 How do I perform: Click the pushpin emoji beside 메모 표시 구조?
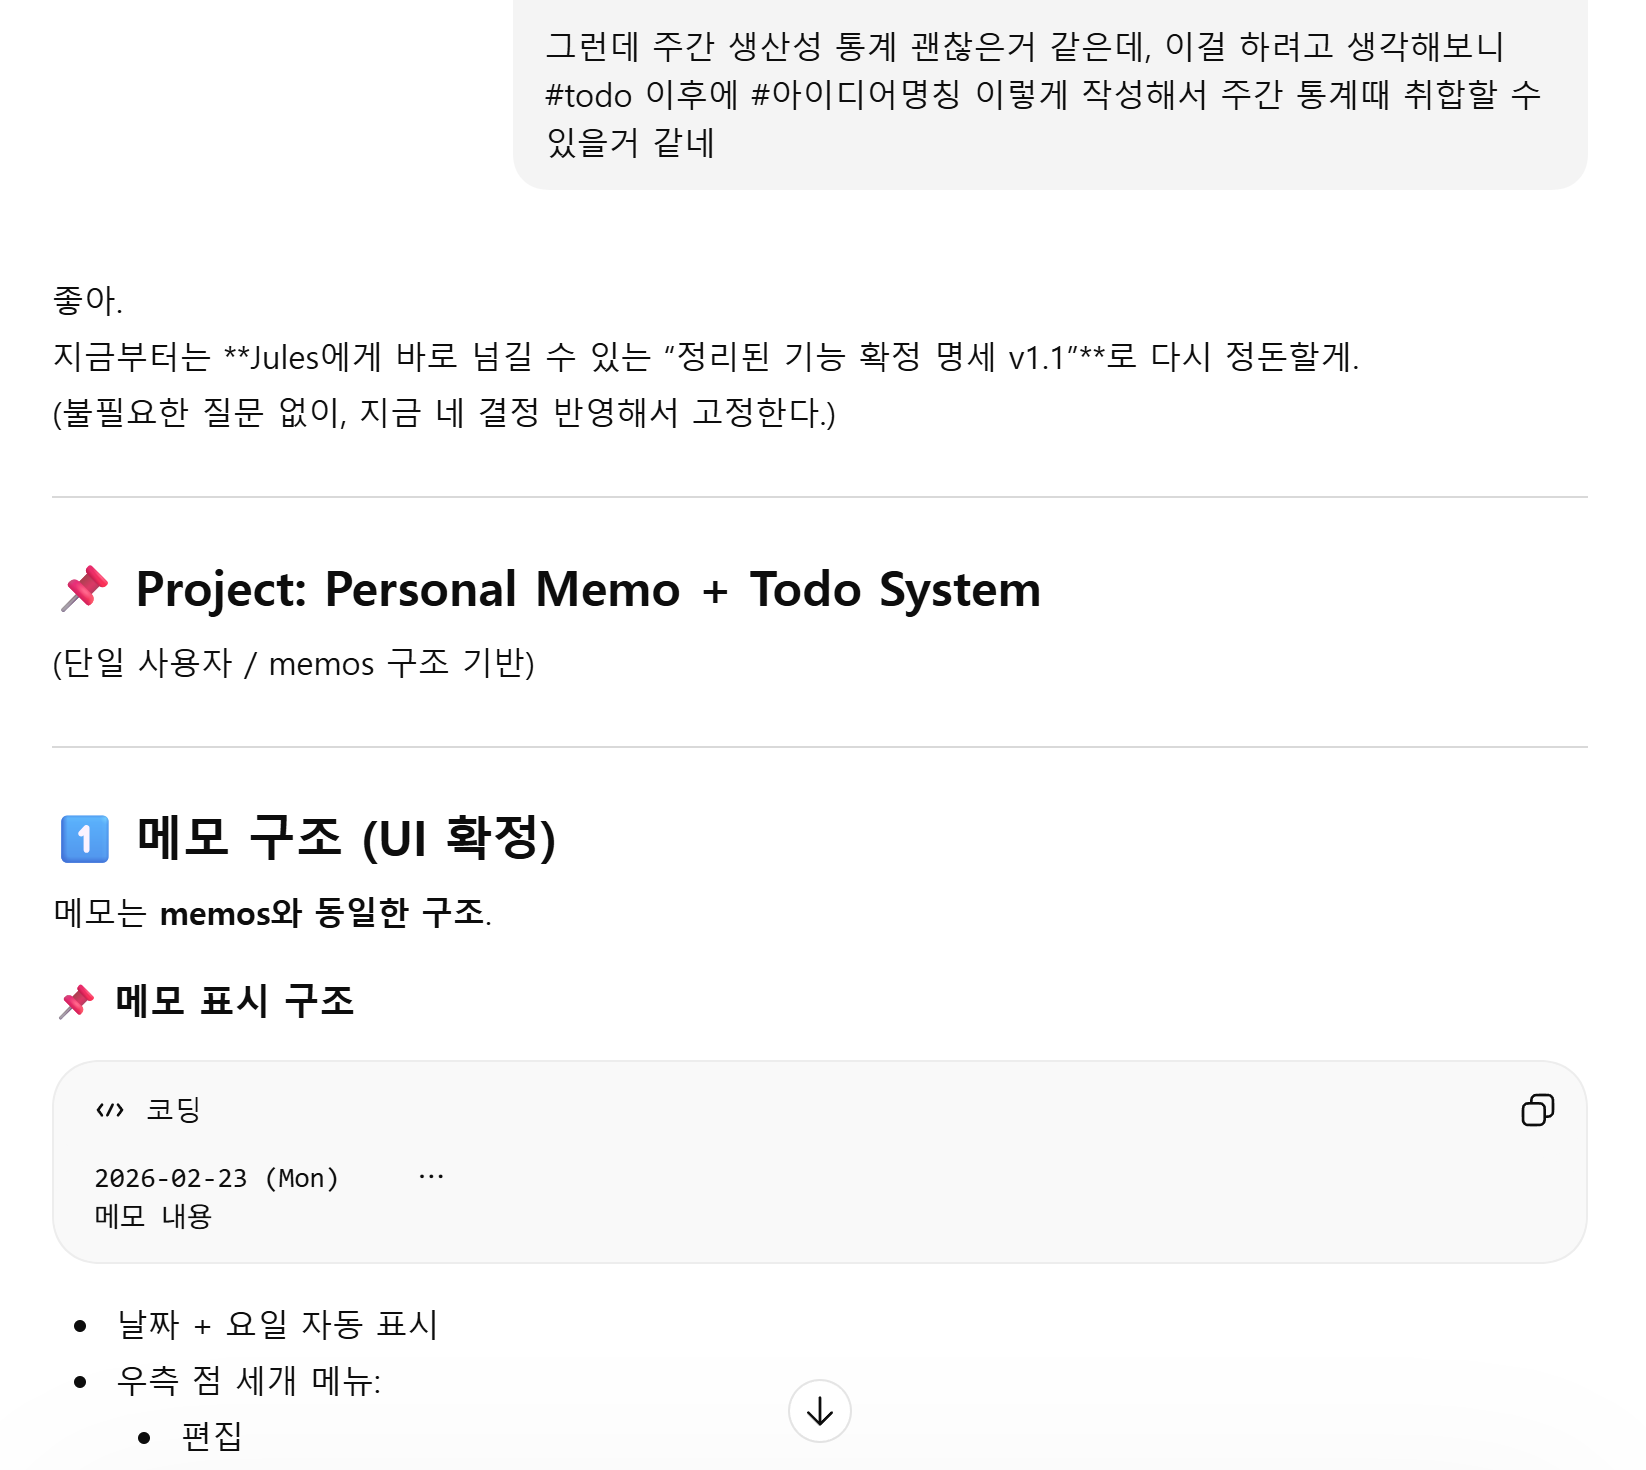(77, 1001)
